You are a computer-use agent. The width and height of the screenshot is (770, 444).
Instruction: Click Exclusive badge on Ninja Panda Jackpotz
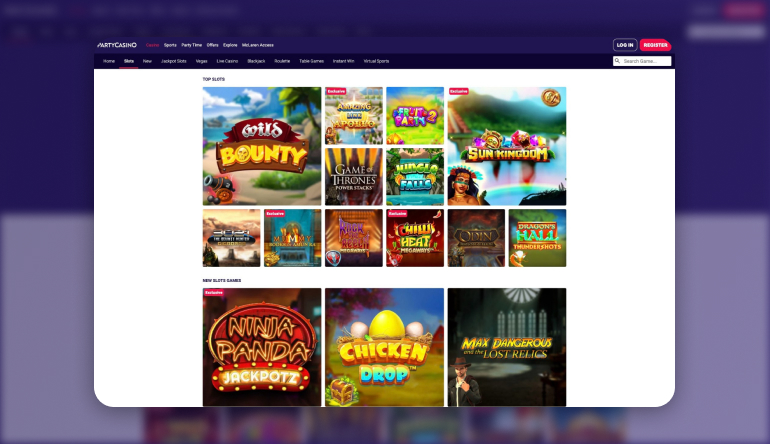point(214,292)
